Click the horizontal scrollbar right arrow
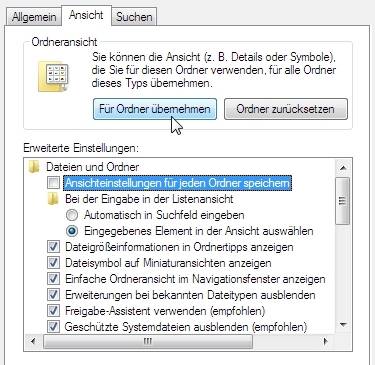 (326, 341)
